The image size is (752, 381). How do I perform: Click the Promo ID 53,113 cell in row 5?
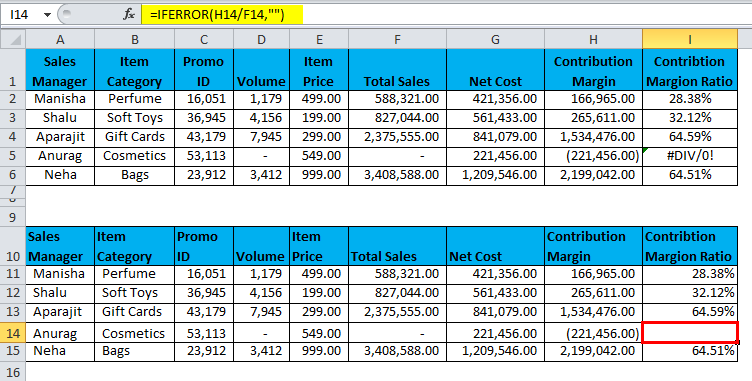coord(204,156)
